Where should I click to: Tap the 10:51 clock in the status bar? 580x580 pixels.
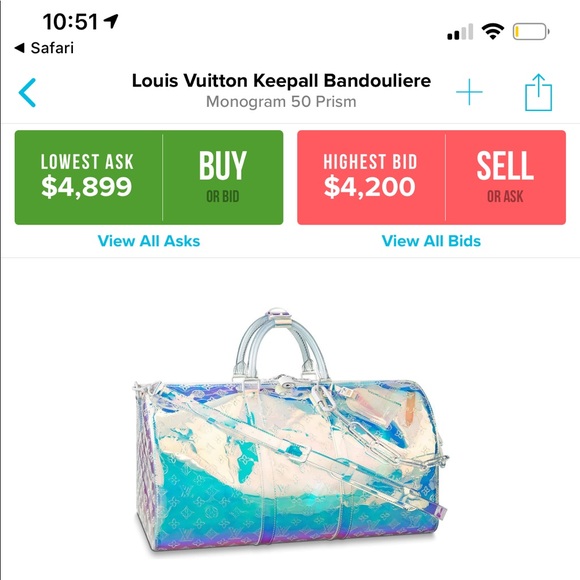70,21
